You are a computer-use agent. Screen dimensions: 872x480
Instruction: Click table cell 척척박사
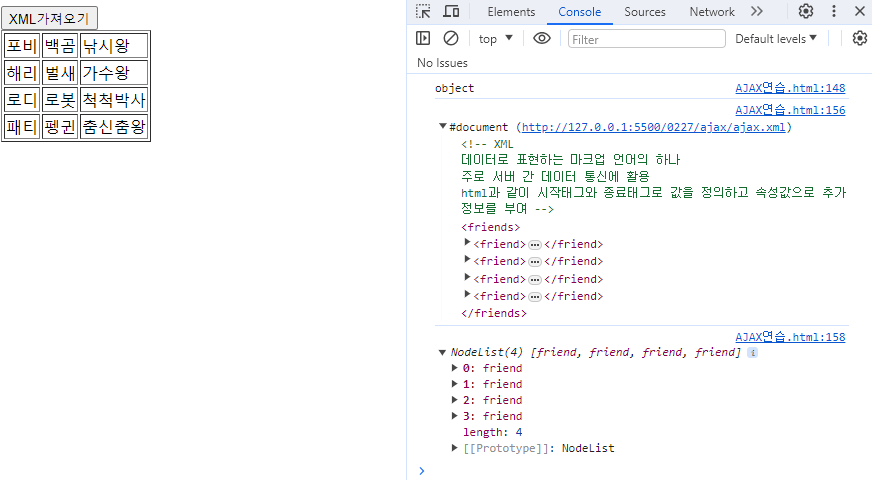click(x=114, y=100)
